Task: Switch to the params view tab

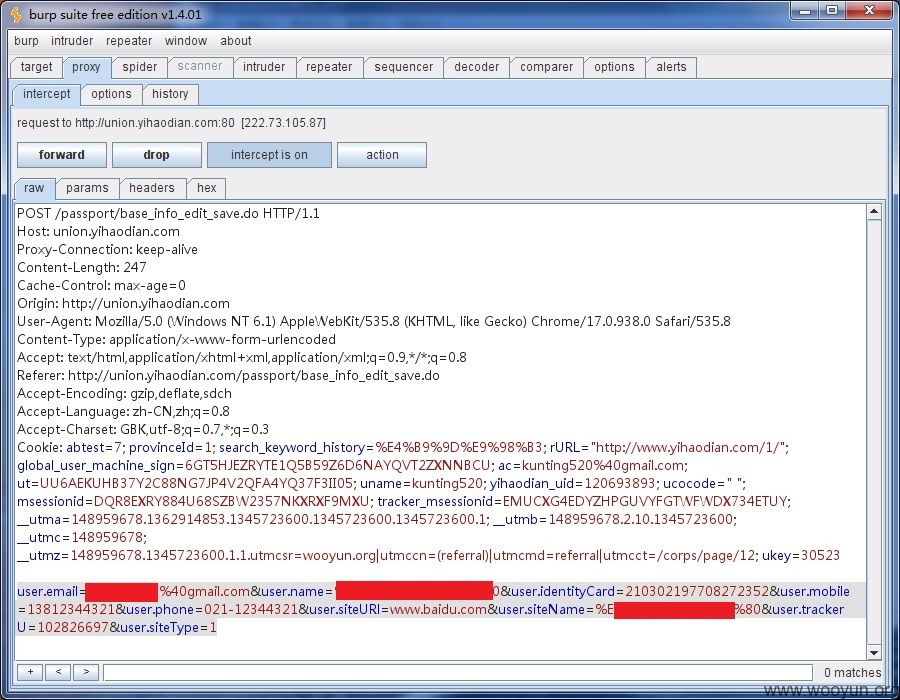Action: point(87,188)
